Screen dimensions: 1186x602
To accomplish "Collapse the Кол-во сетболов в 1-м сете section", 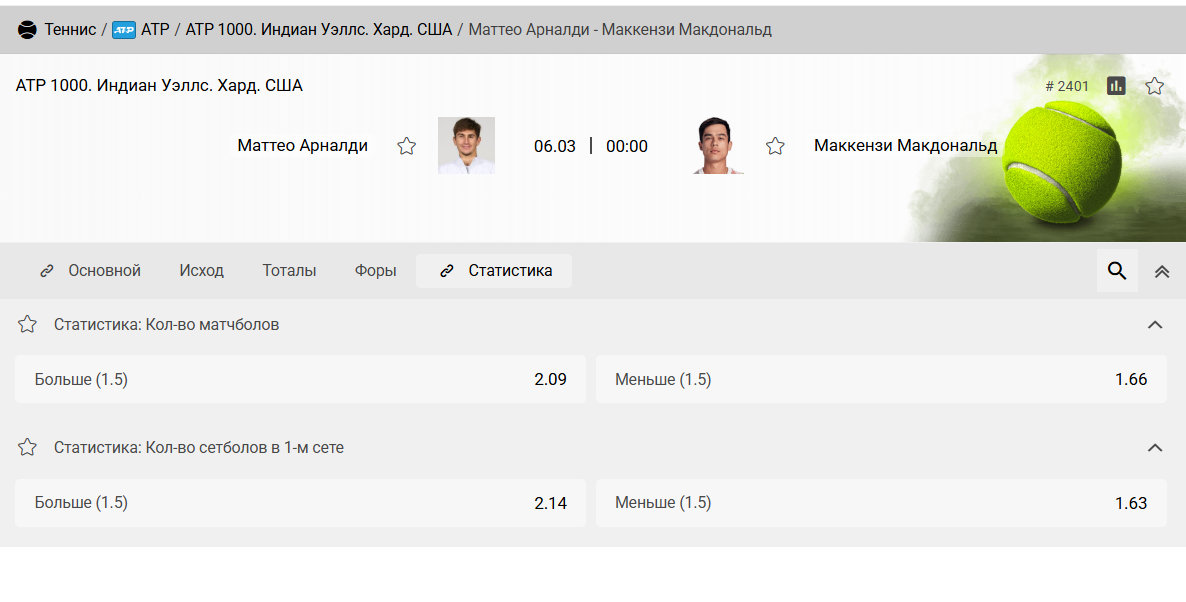I will pyautogui.click(x=1155, y=447).
